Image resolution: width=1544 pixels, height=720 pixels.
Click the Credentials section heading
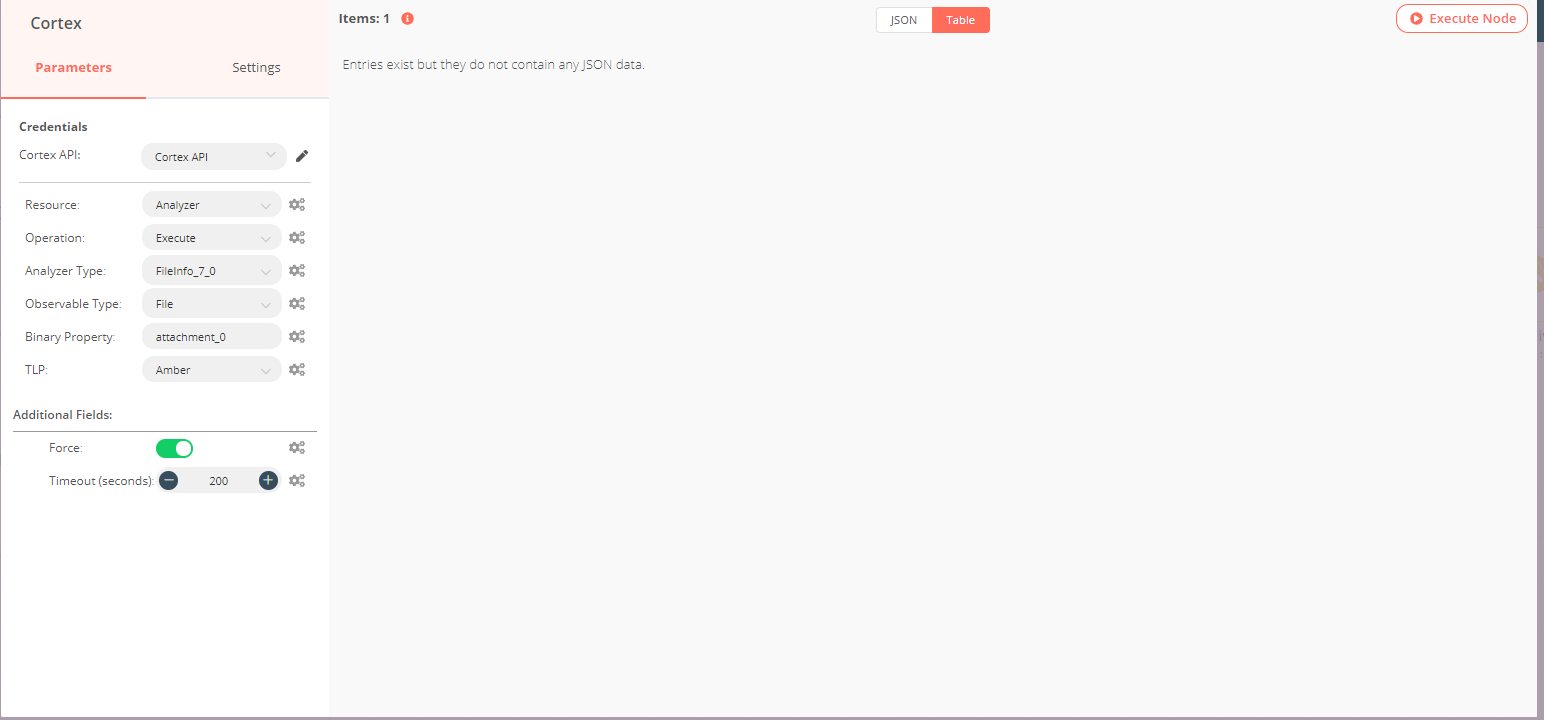tap(53, 127)
